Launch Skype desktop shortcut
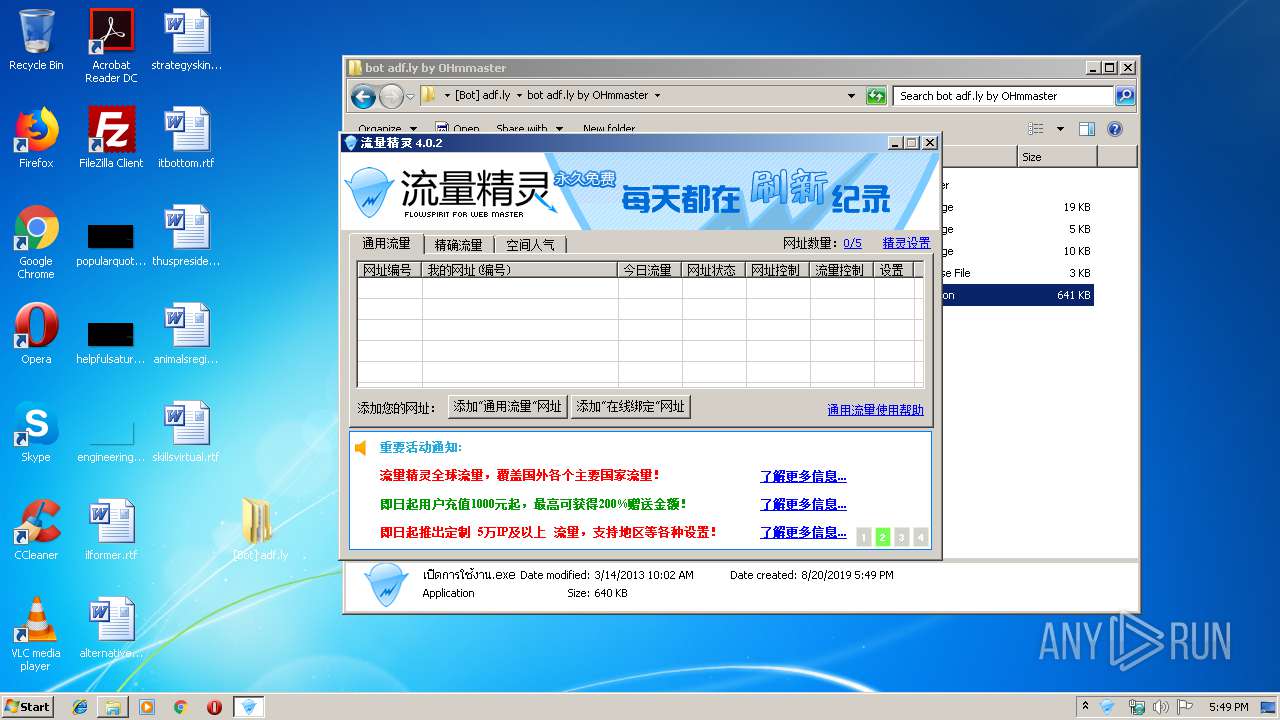Viewport: 1280px width, 720px height. 36,432
